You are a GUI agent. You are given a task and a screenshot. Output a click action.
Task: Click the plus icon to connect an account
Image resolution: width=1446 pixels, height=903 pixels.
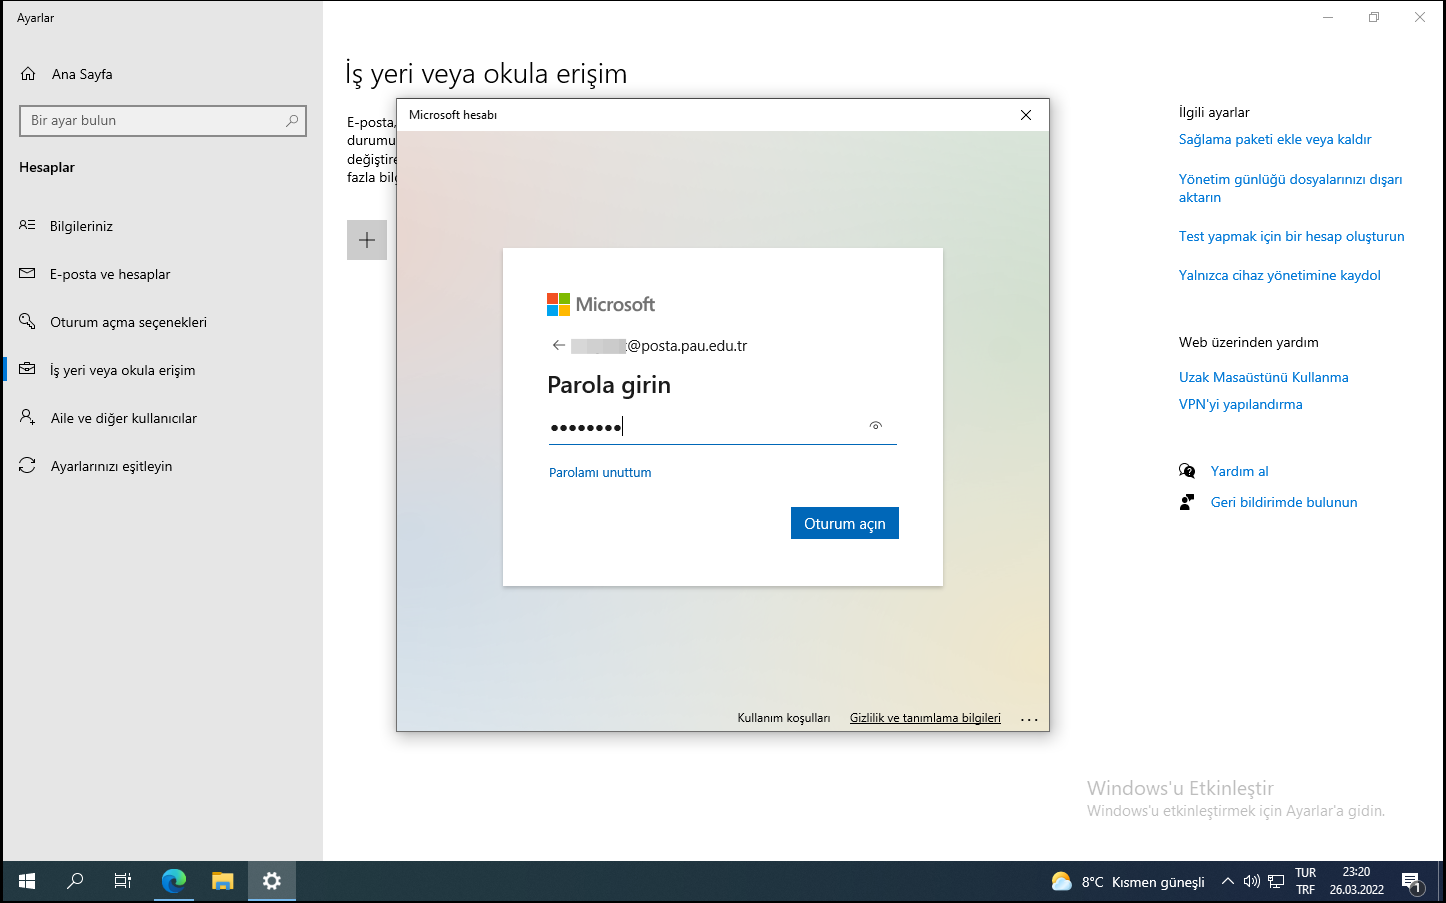point(367,240)
